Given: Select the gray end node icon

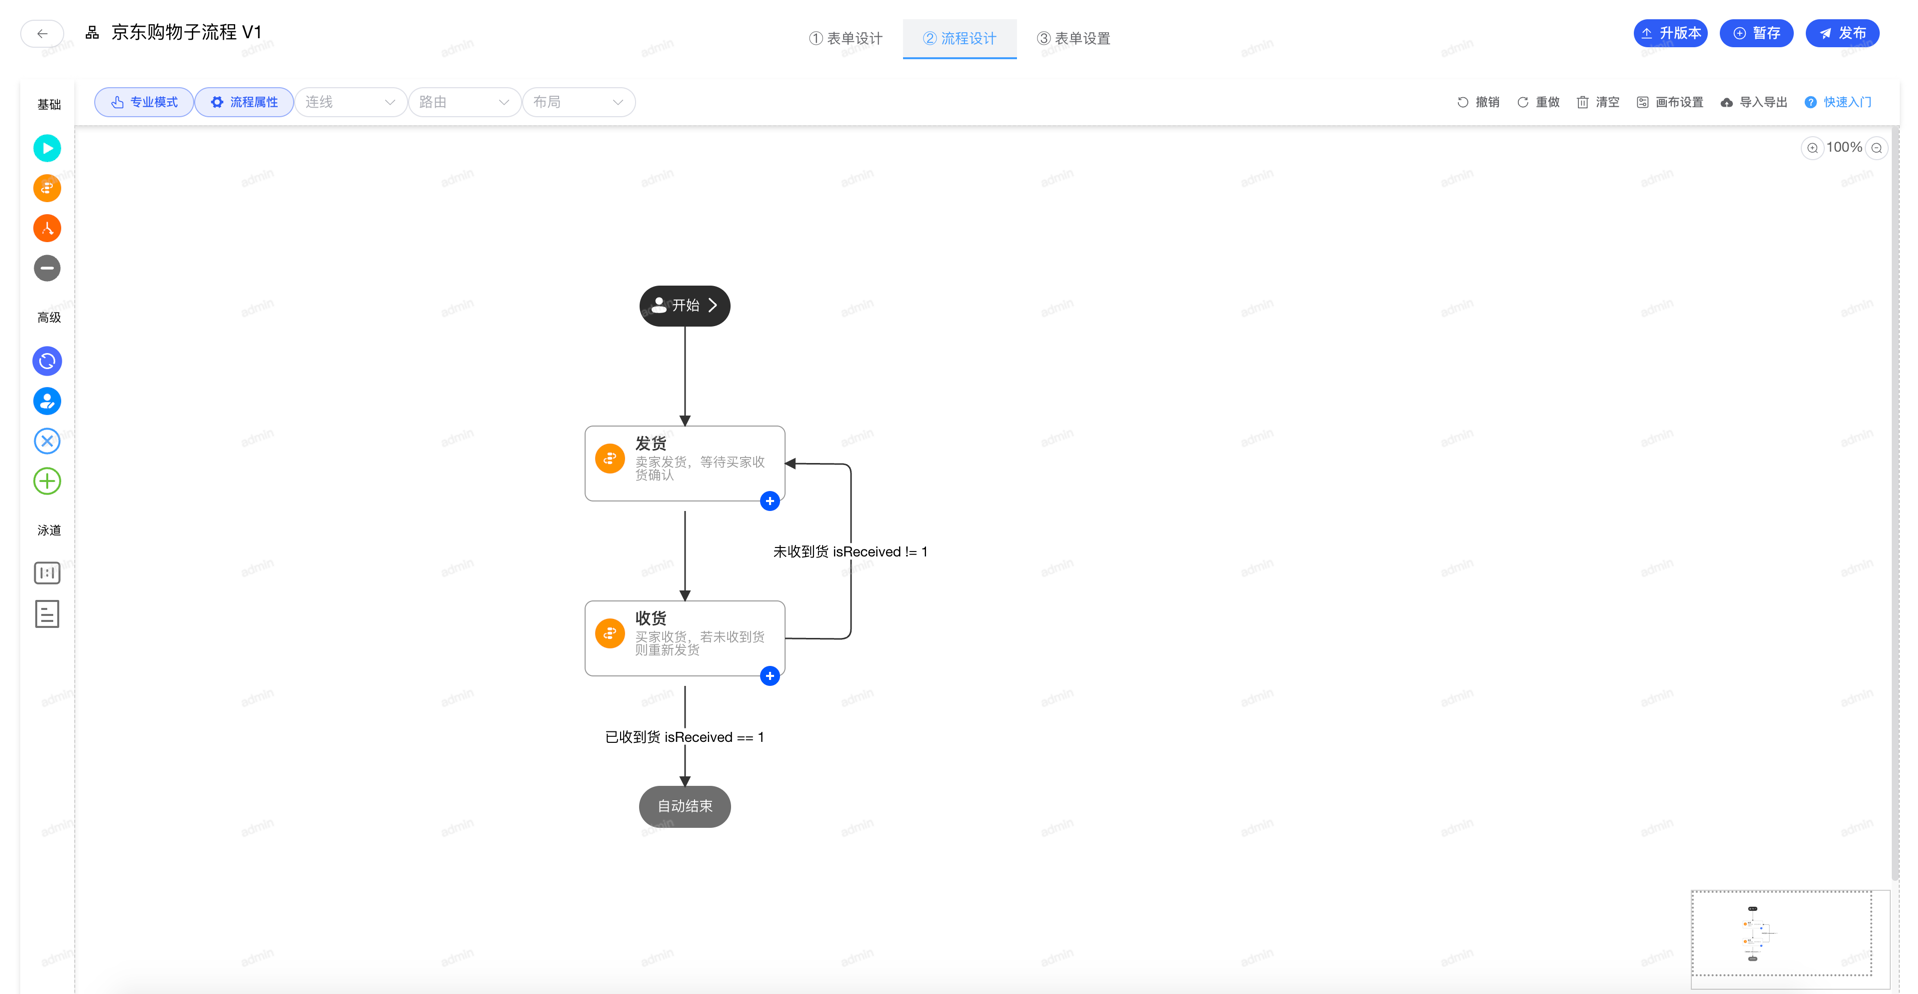Looking at the screenshot, I should pyautogui.click(x=47, y=268).
